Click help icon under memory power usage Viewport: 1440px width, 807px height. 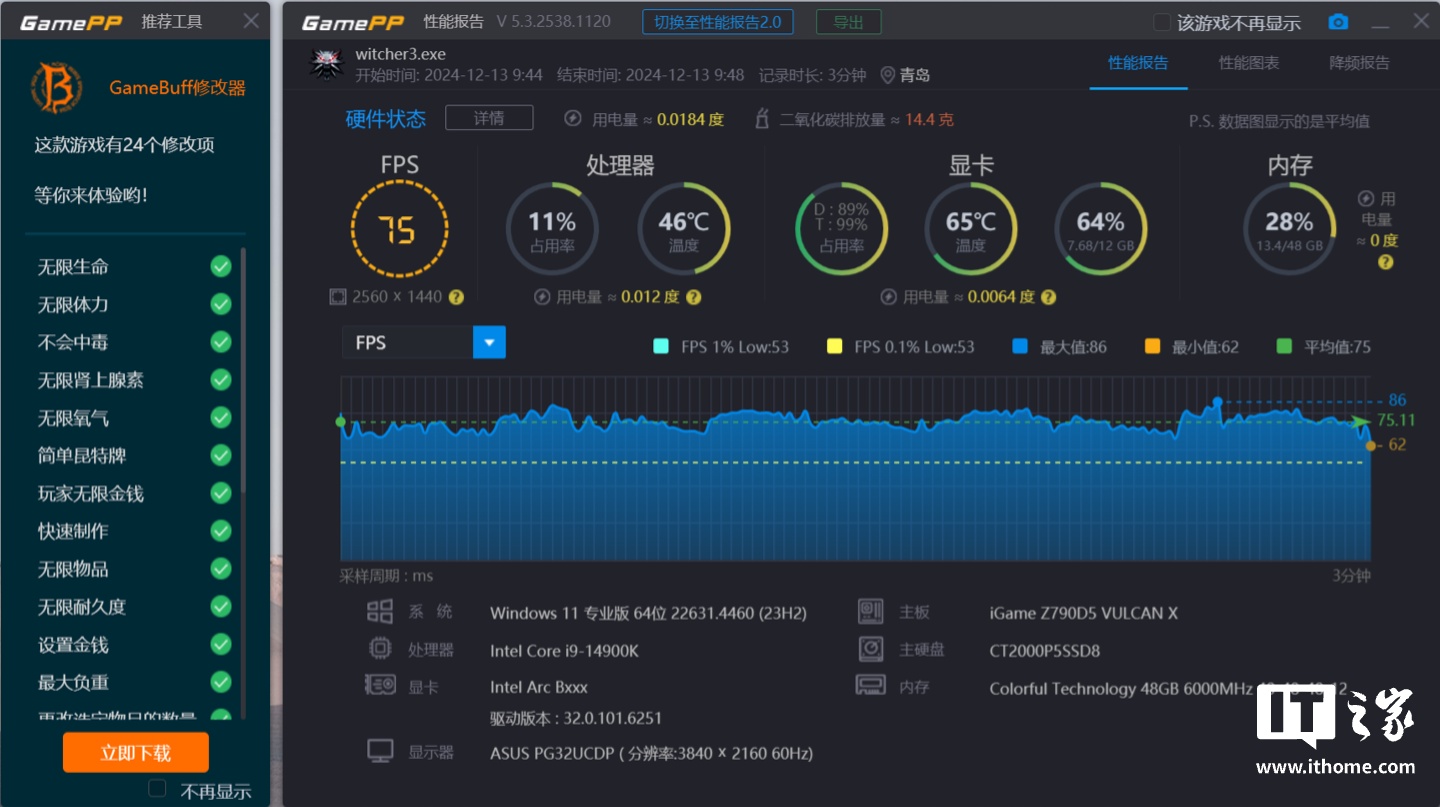(1385, 262)
